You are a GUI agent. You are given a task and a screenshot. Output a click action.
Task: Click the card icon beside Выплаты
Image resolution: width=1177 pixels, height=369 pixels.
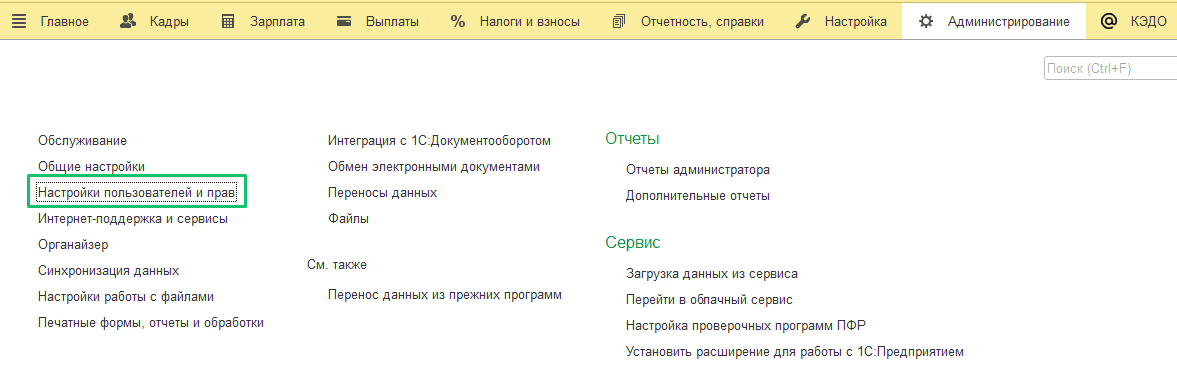pyautogui.click(x=345, y=22)
